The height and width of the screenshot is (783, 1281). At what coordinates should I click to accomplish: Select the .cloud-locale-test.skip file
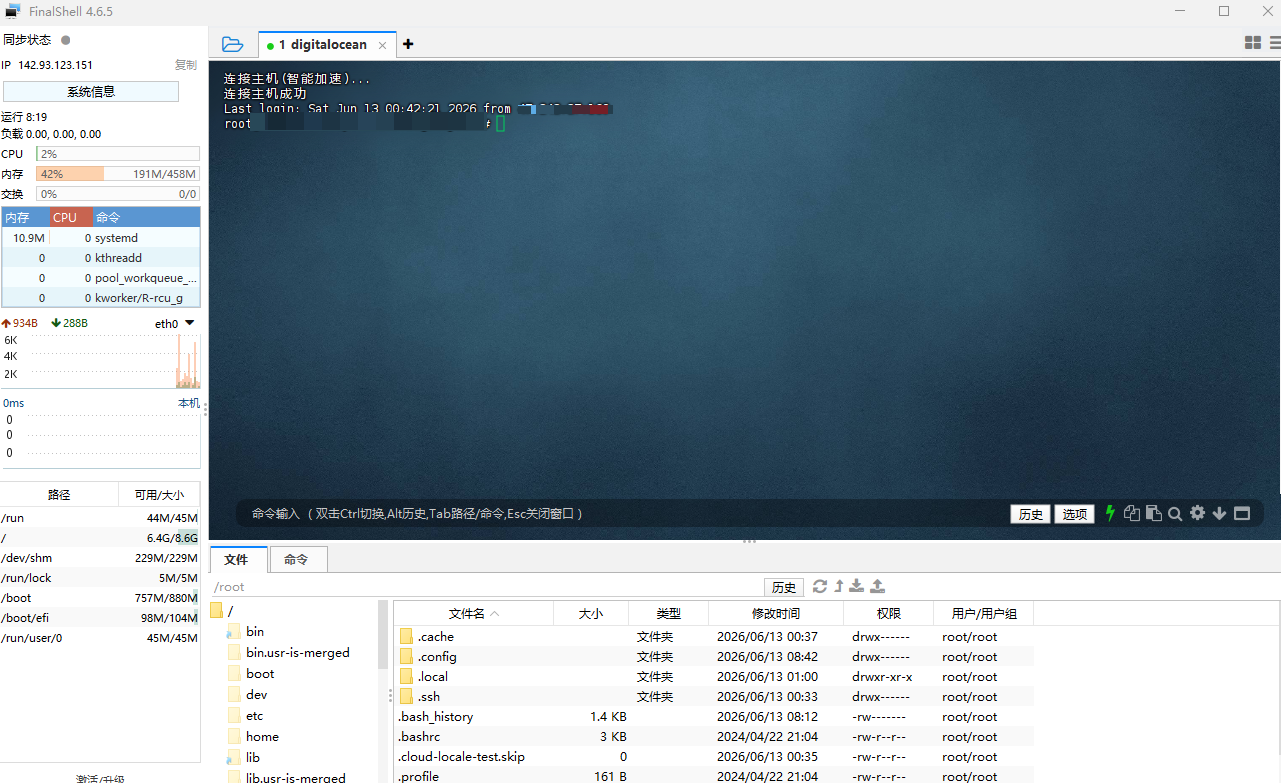pyautogui.click(x=714, y=756)
